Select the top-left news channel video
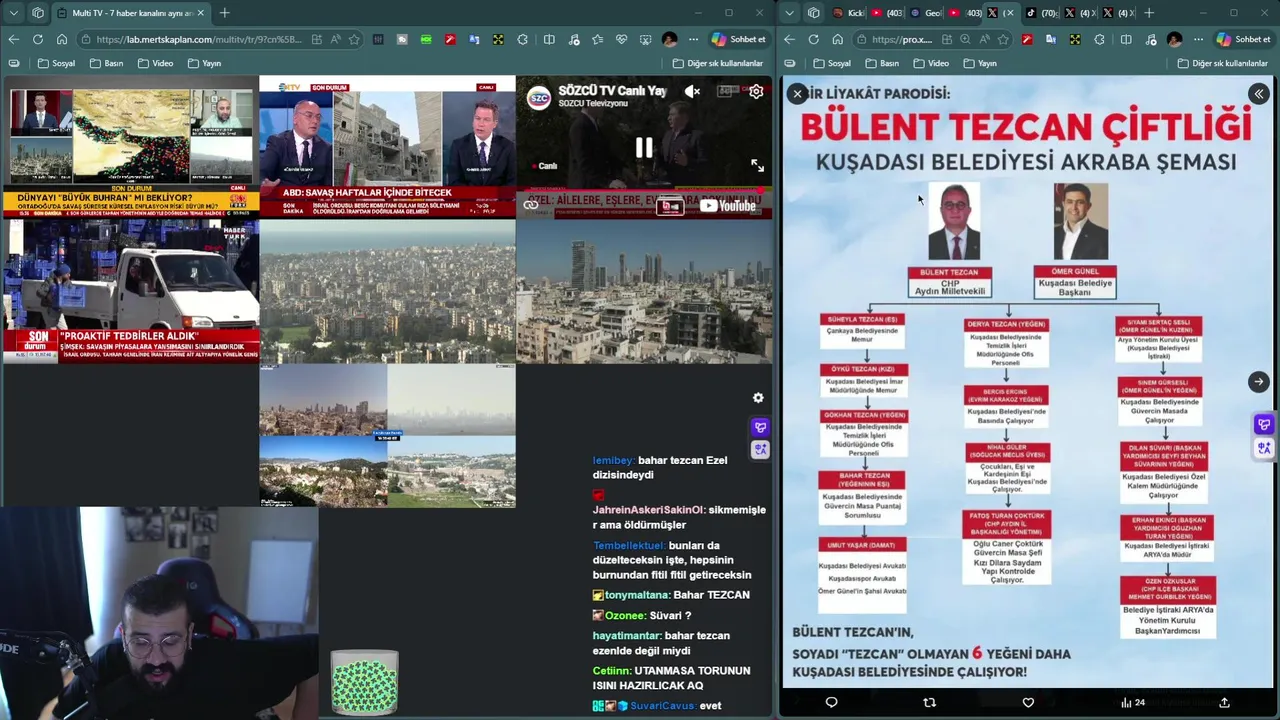 coord(131,147)
